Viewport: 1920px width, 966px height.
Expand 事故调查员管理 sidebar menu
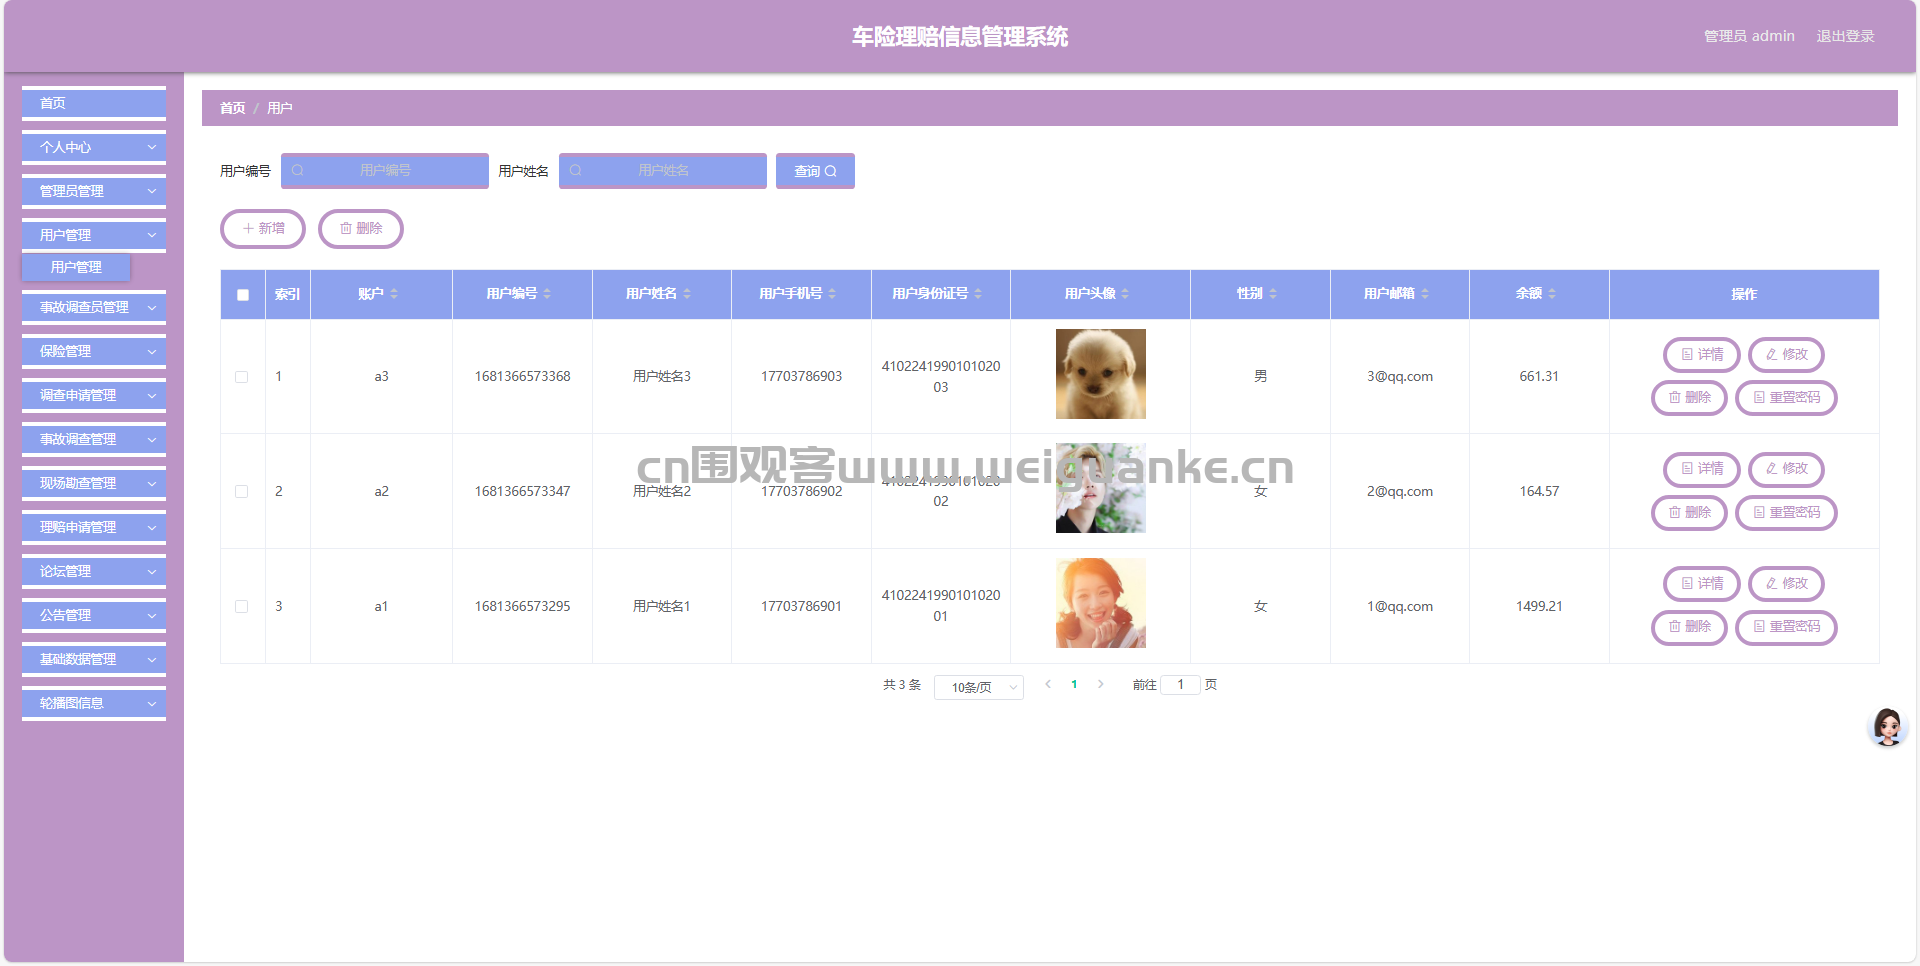pyautogui.click(x=94, y=307)
